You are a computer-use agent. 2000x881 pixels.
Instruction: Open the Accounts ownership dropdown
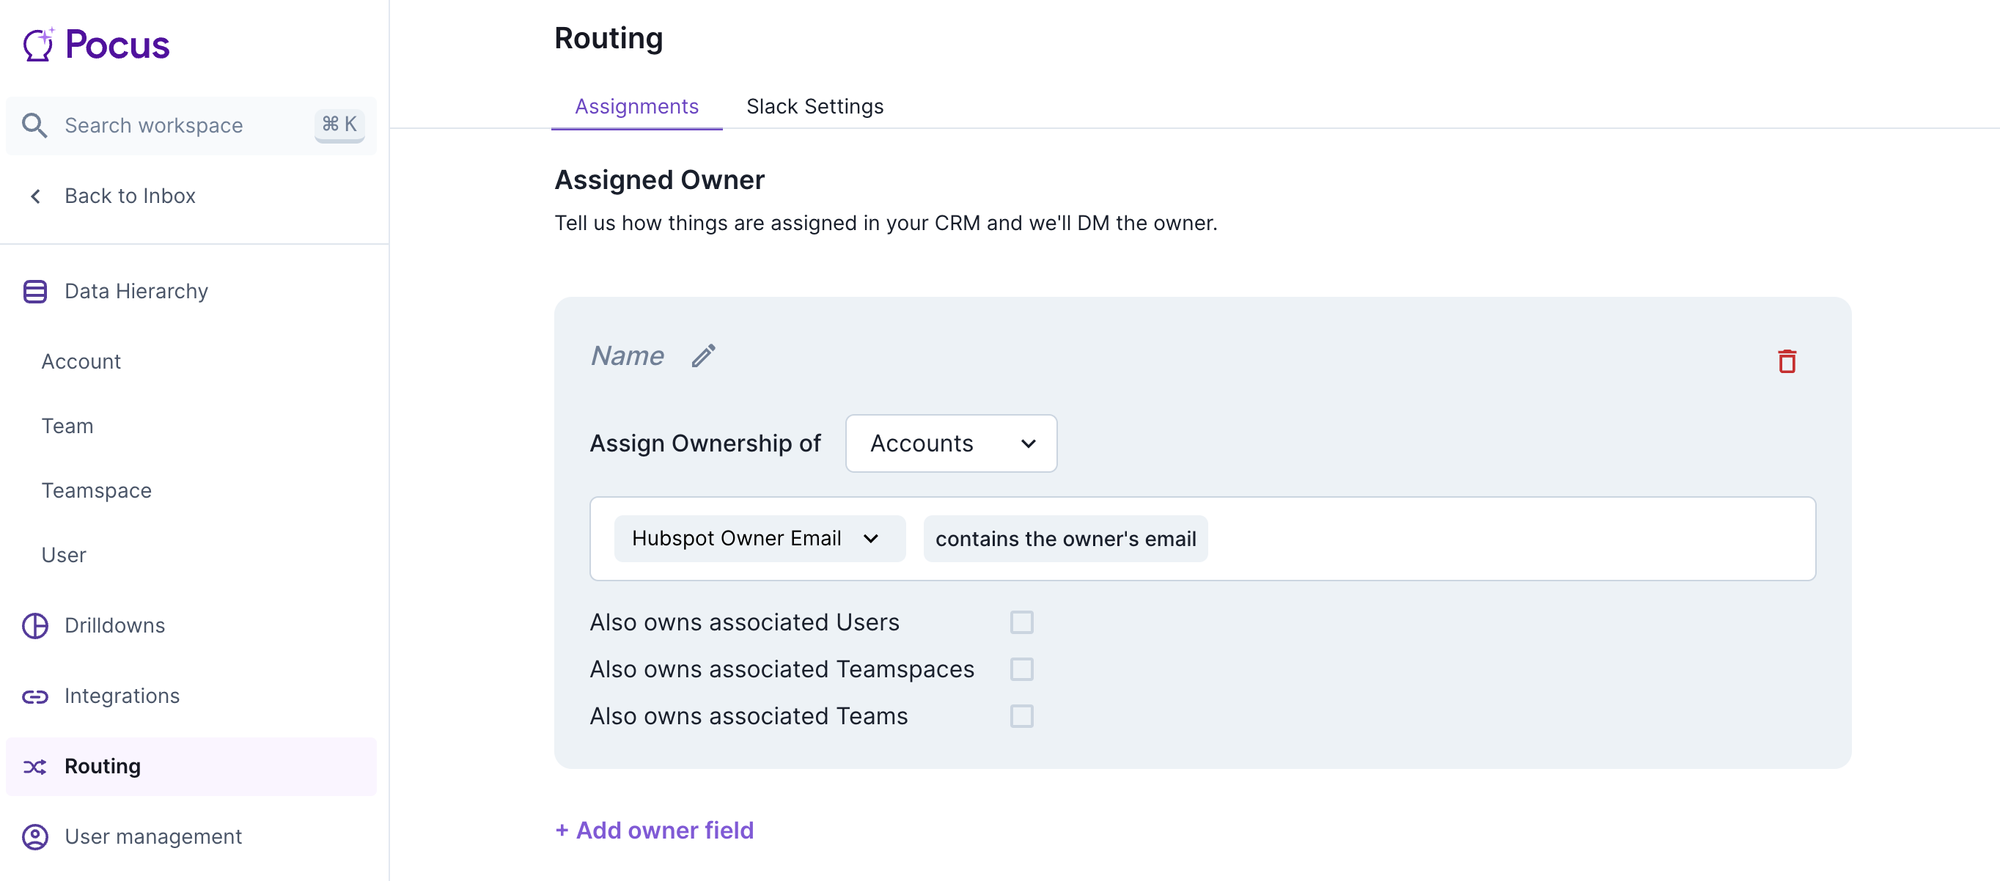tap(951, 444)
